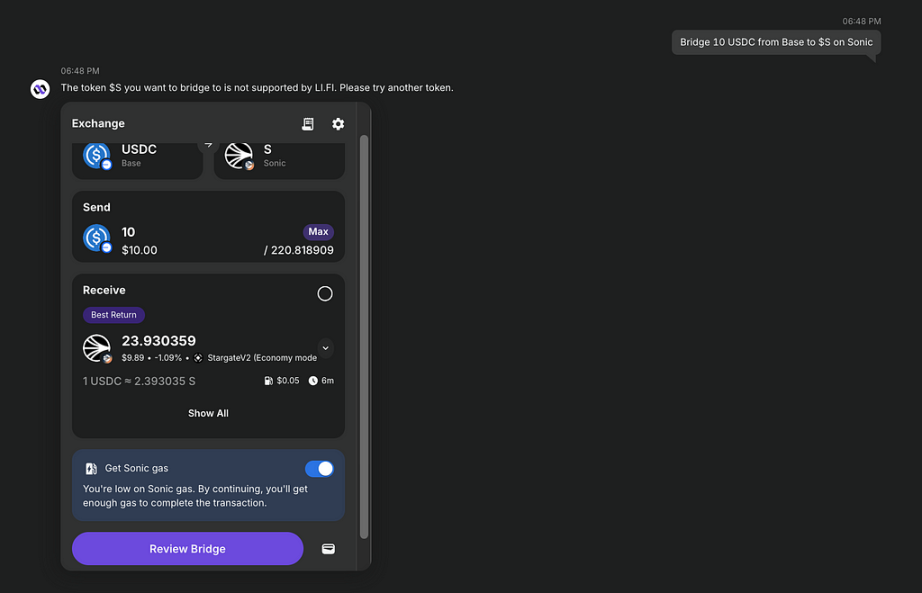Click the send amount field showing 10
The image size is (922, 593).
128,232
